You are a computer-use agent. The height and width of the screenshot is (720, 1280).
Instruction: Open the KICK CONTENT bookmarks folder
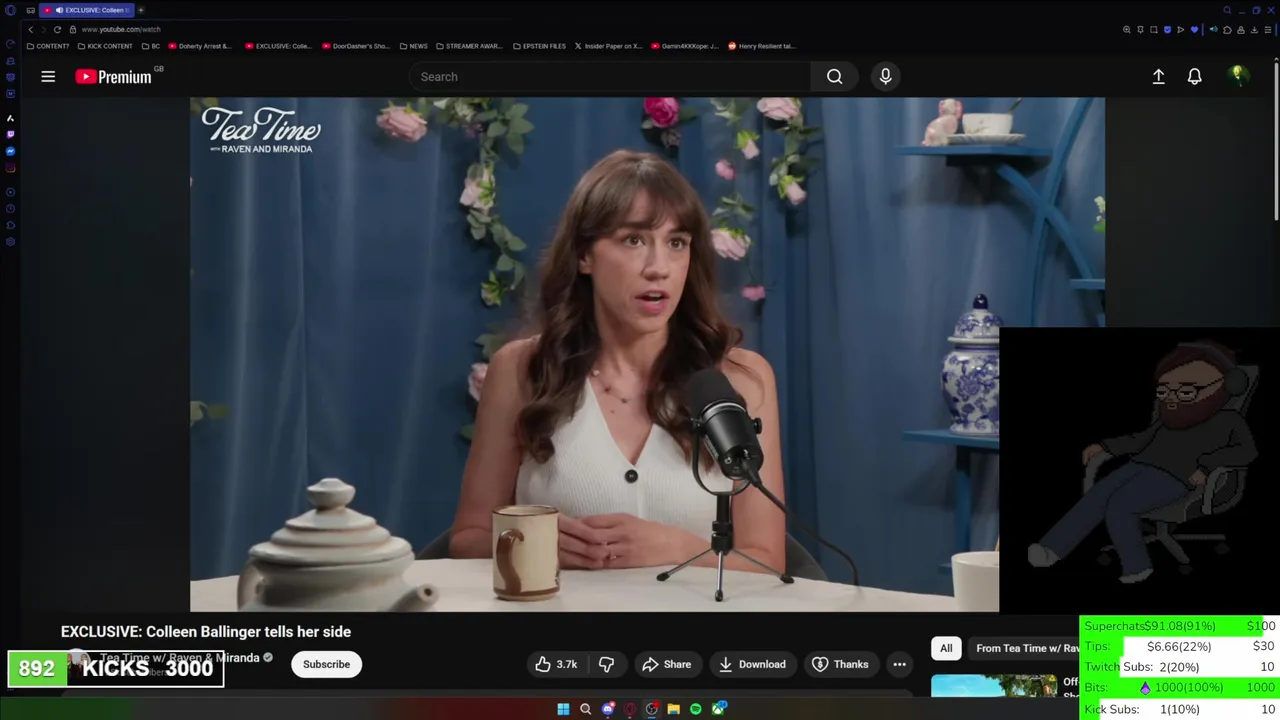(105, 46)
